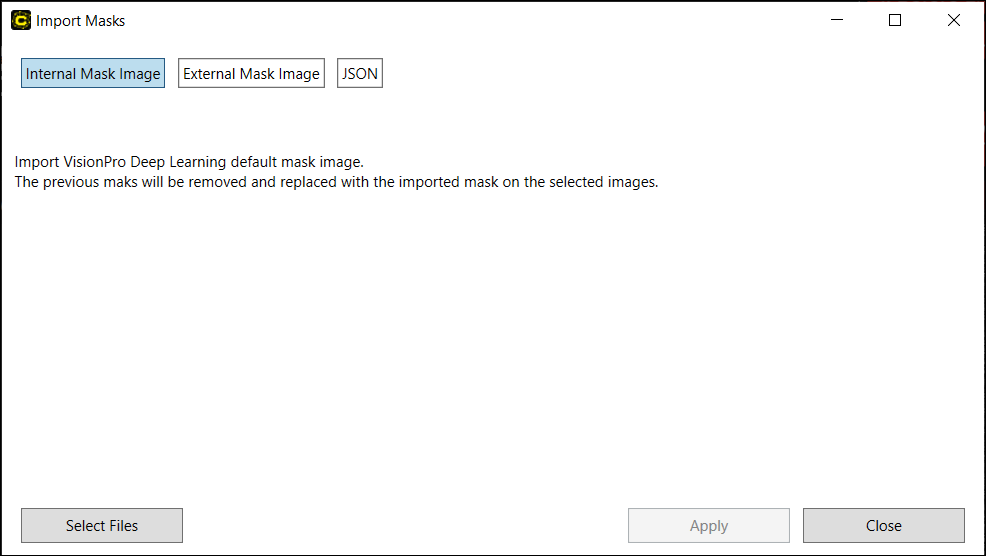Switch to Internal Mask Image tab
The width and height of the screenshot is (986, 556).
(93, 74)
